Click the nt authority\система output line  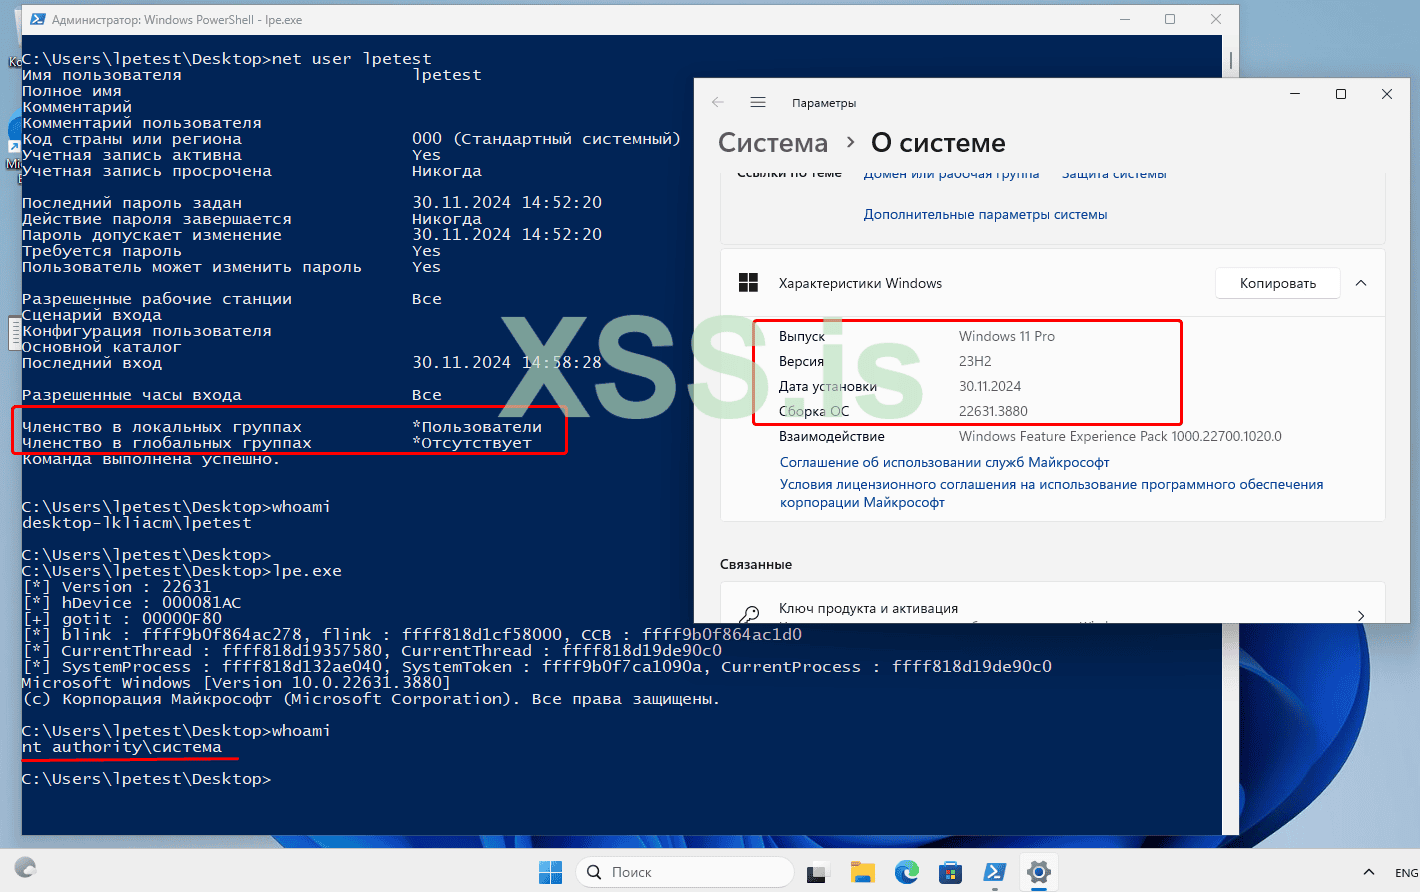pos(122,747)
